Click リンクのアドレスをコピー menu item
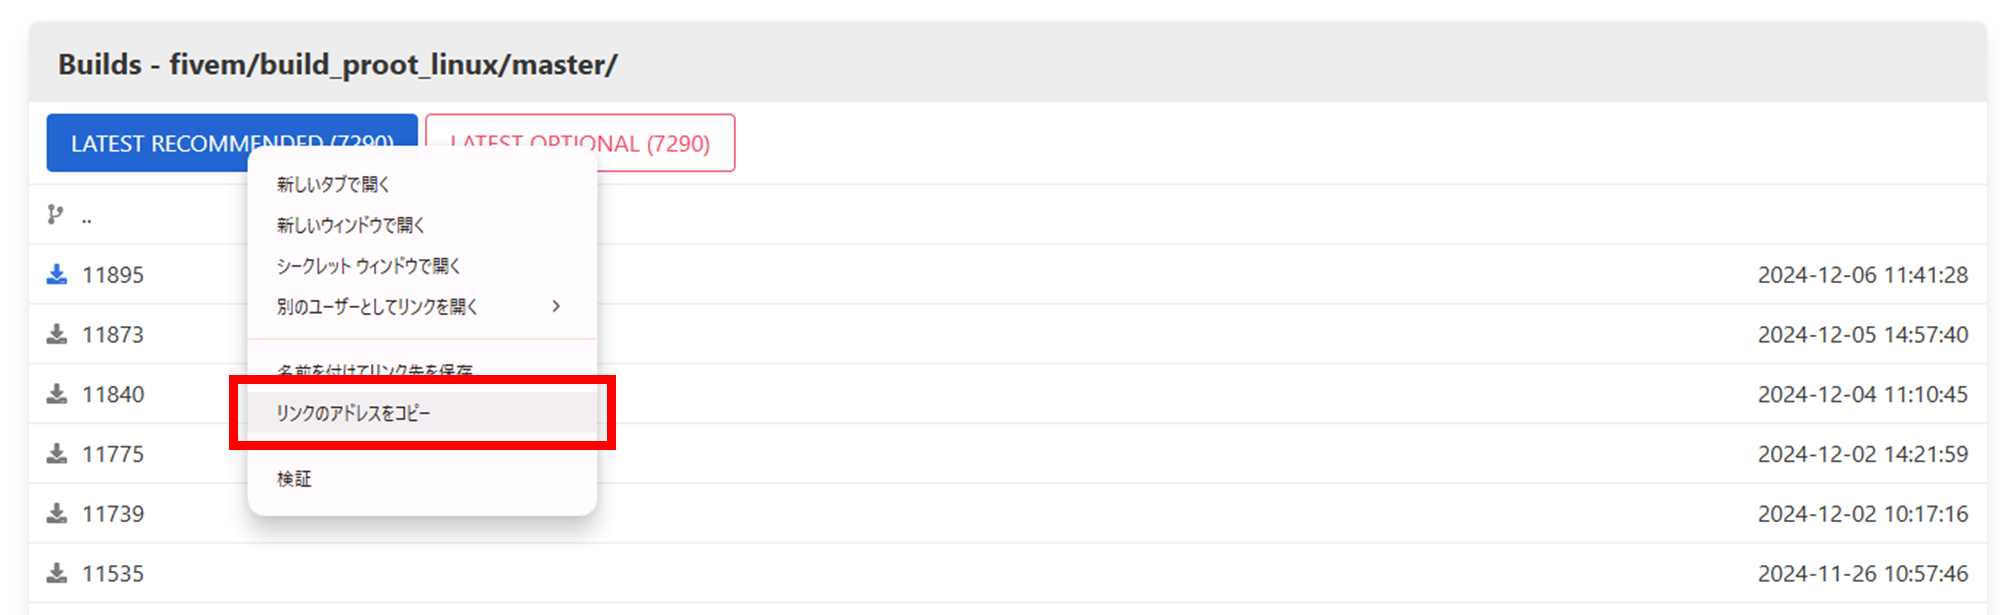The width and height of the screenshot is (2000, 615). (353, 413)
